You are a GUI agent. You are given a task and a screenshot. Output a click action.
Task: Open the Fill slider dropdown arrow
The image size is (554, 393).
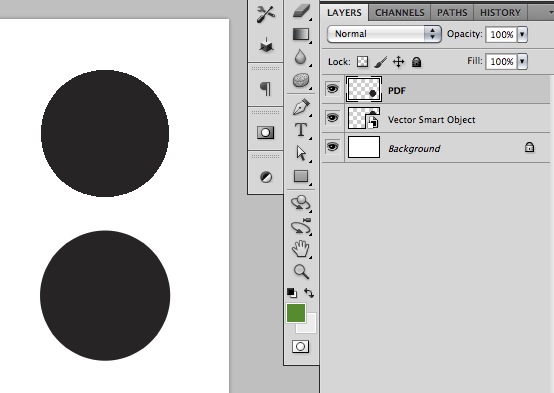click(x=522, y=61)
